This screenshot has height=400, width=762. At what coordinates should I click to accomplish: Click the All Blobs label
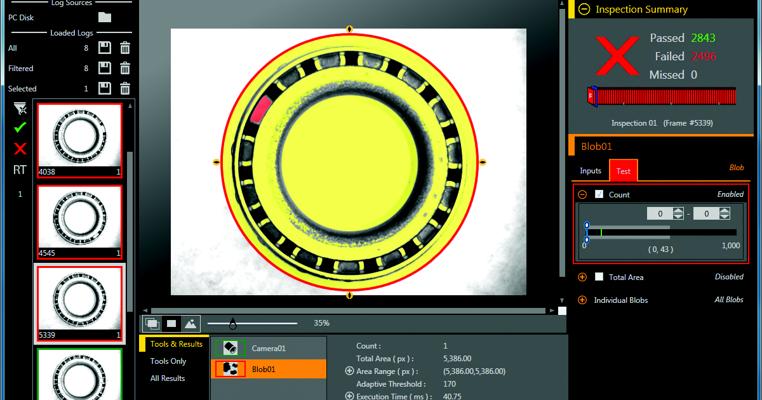[728, 300]
